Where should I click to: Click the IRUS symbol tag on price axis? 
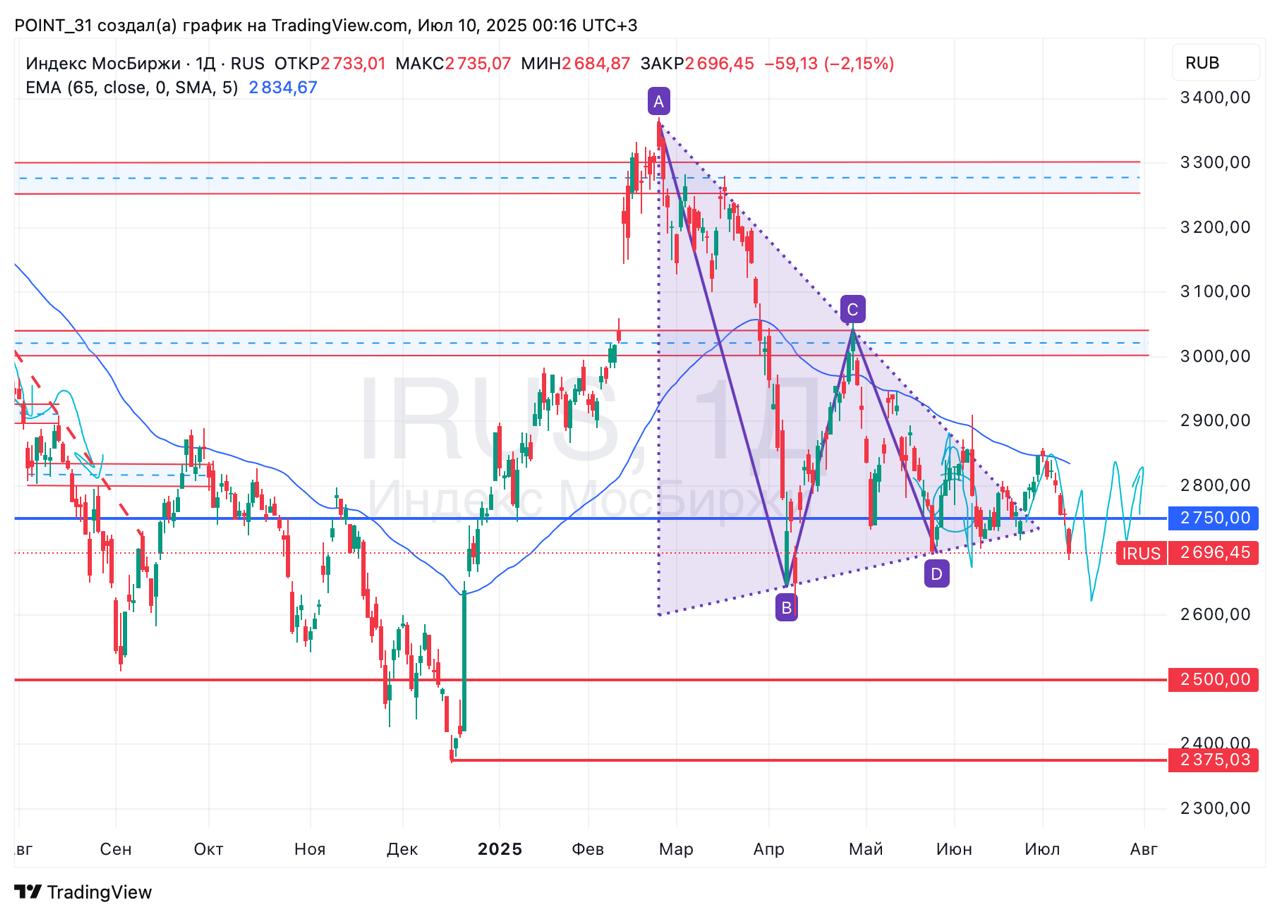coord(1141,553)
